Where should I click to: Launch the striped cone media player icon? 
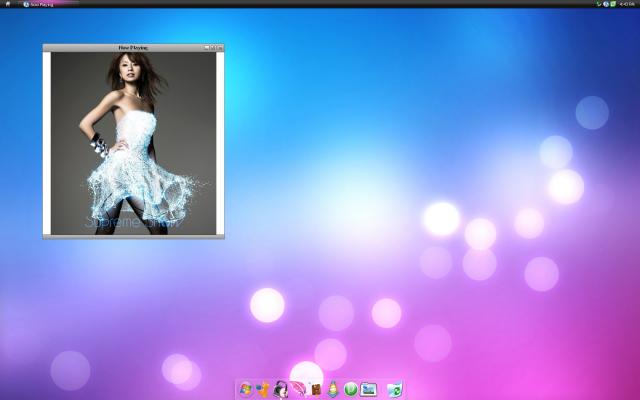[x=333, y=389]
